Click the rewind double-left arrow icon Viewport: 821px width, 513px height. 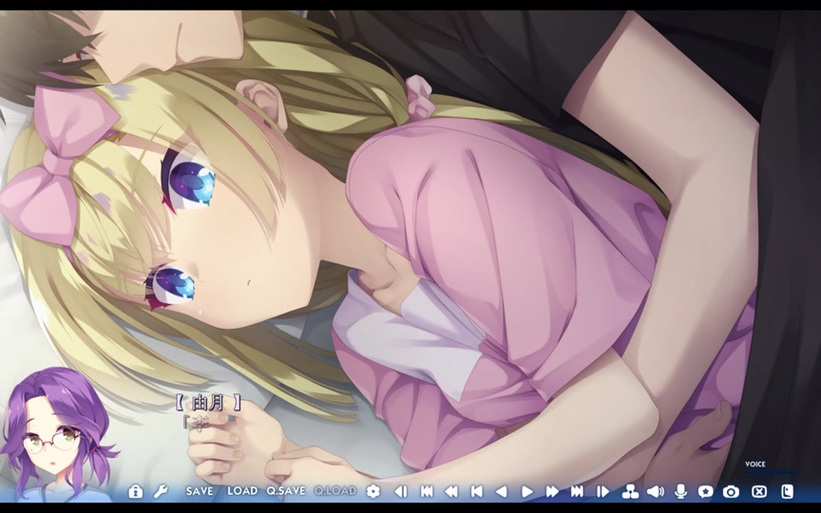point(451,492)
